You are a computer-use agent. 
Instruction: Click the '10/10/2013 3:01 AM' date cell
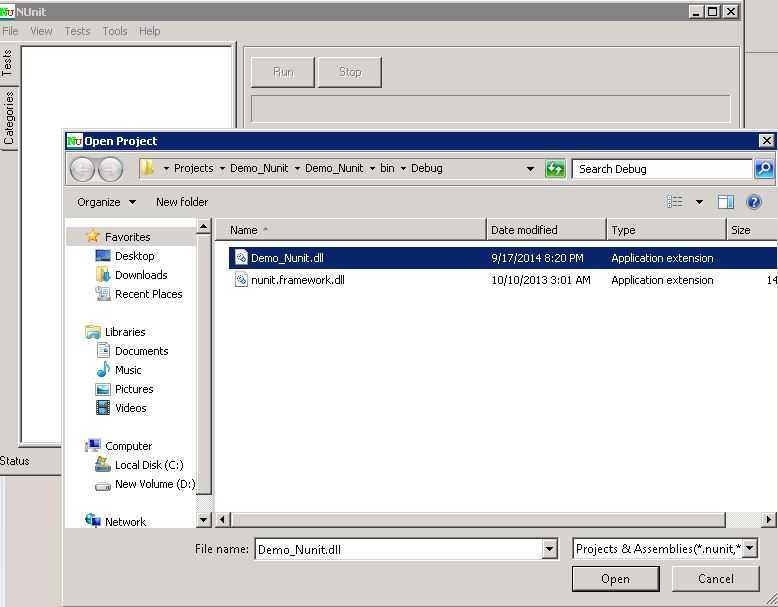[541, 280]
